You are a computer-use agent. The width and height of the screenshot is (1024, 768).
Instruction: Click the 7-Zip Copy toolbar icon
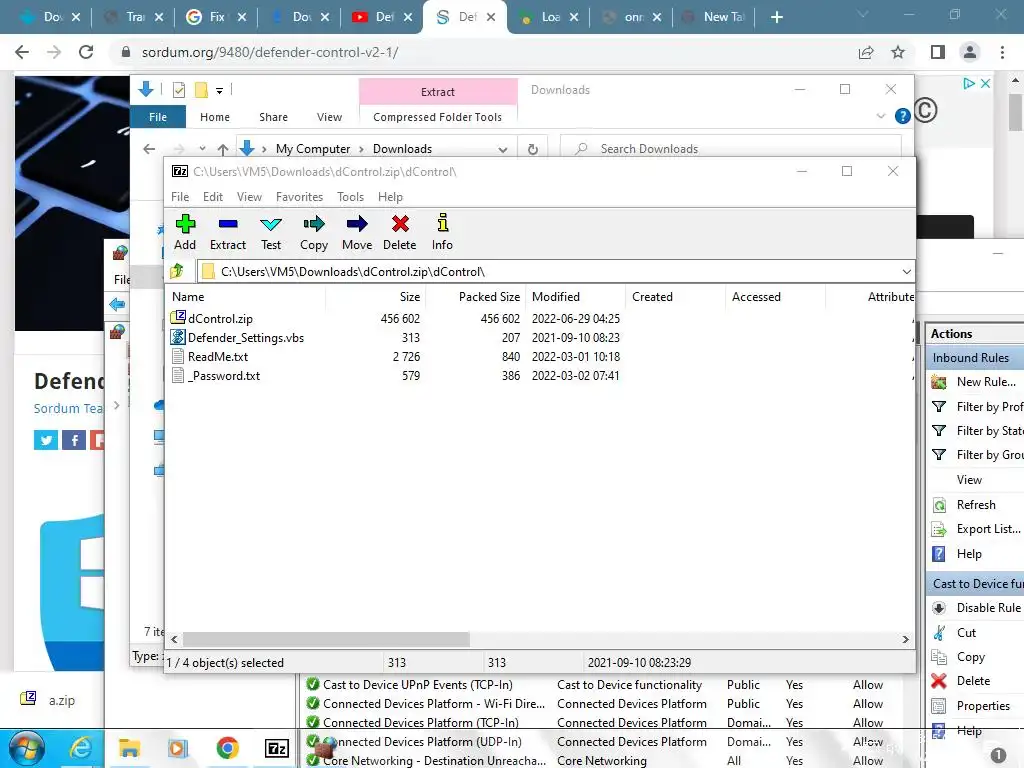[x=313, y=225]
